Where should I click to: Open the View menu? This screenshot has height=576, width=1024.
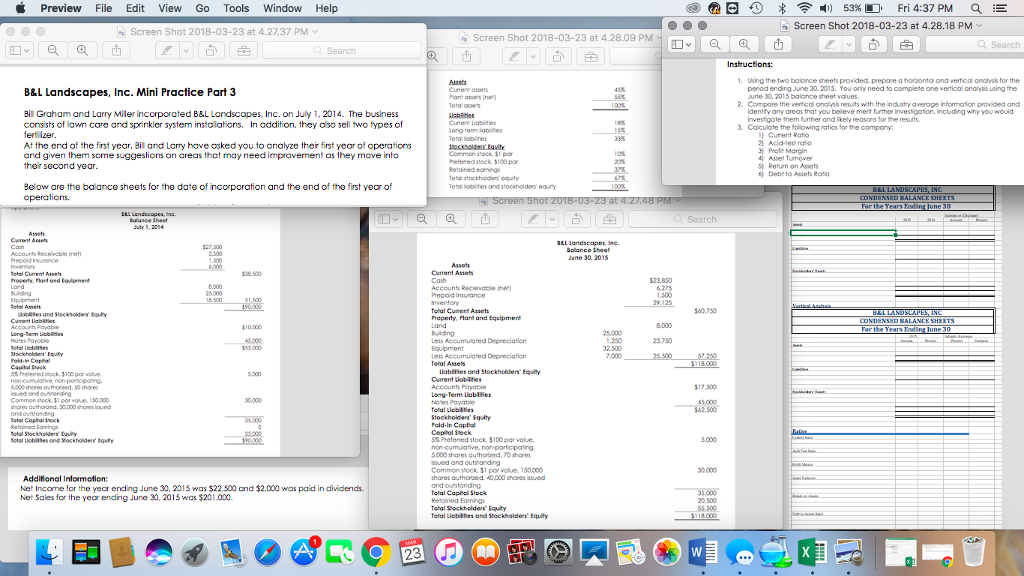coord(170,8)
